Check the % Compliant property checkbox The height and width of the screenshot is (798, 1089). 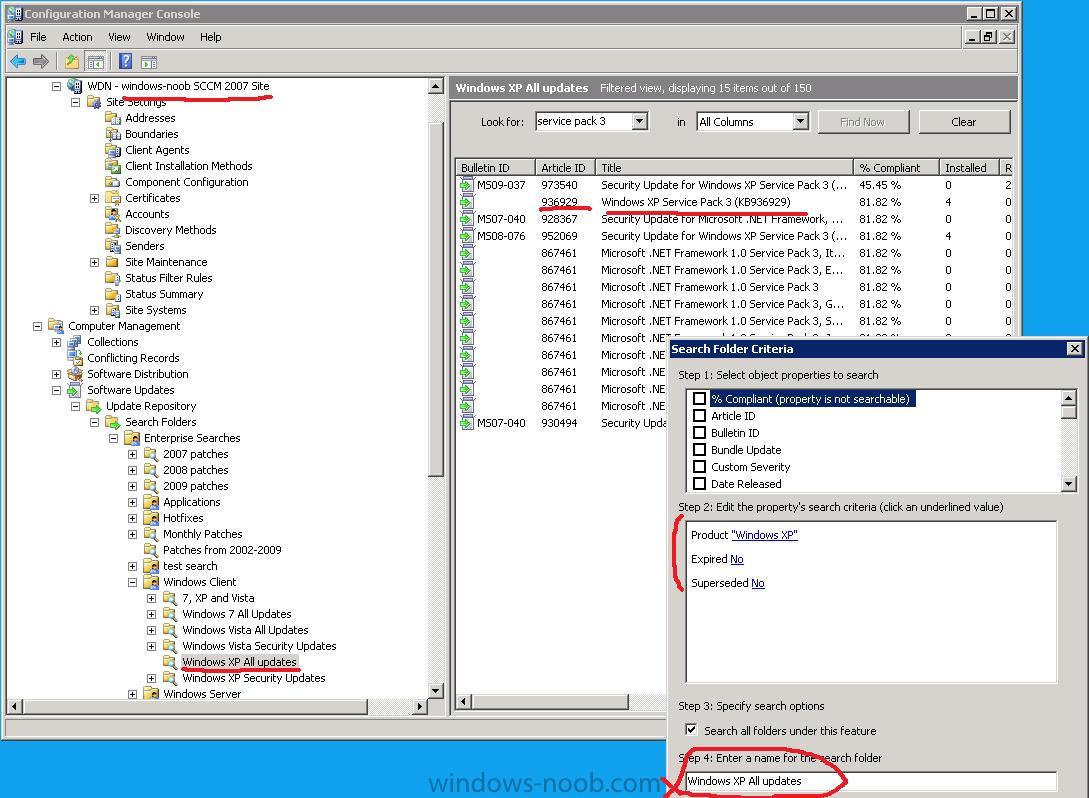pos(699,399)
